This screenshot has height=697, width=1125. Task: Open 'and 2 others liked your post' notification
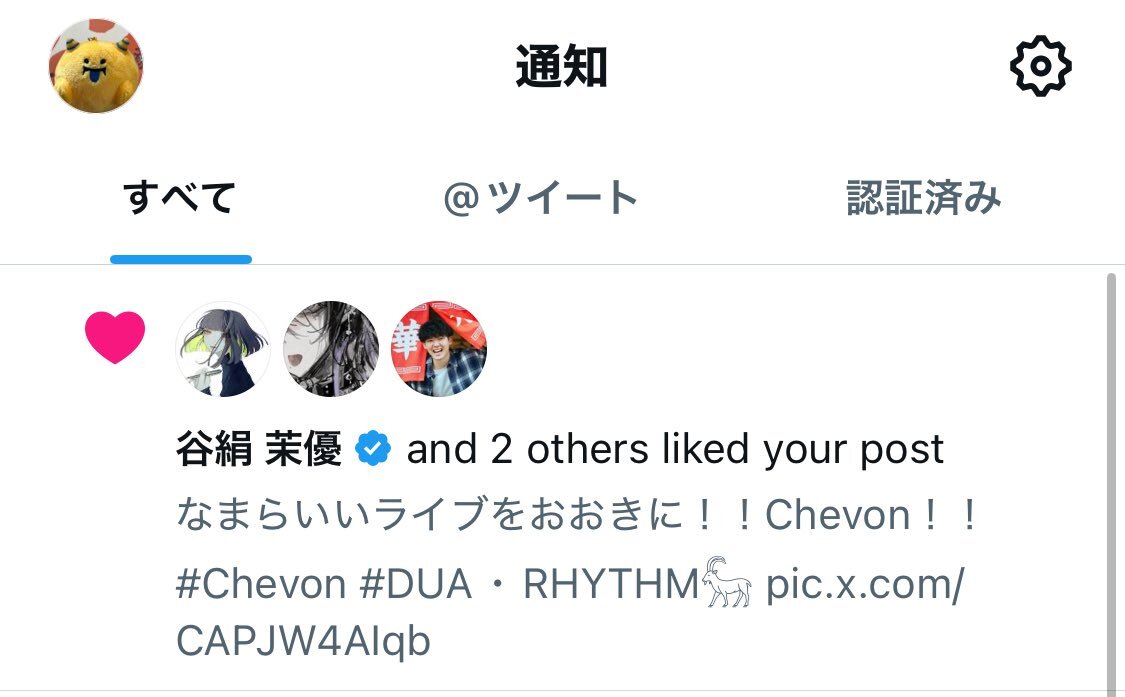pos(675,449)
